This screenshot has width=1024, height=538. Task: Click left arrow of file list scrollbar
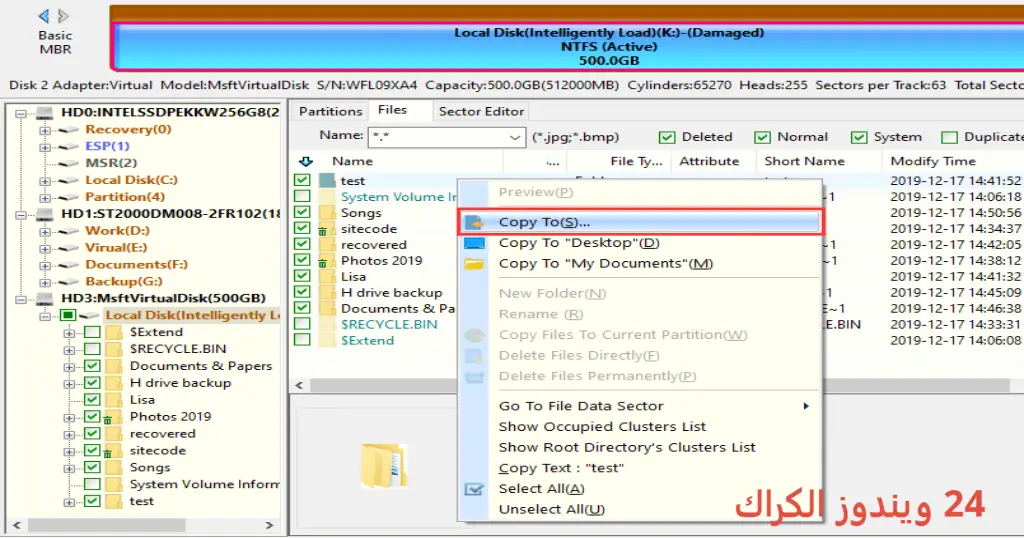(300, 385)
